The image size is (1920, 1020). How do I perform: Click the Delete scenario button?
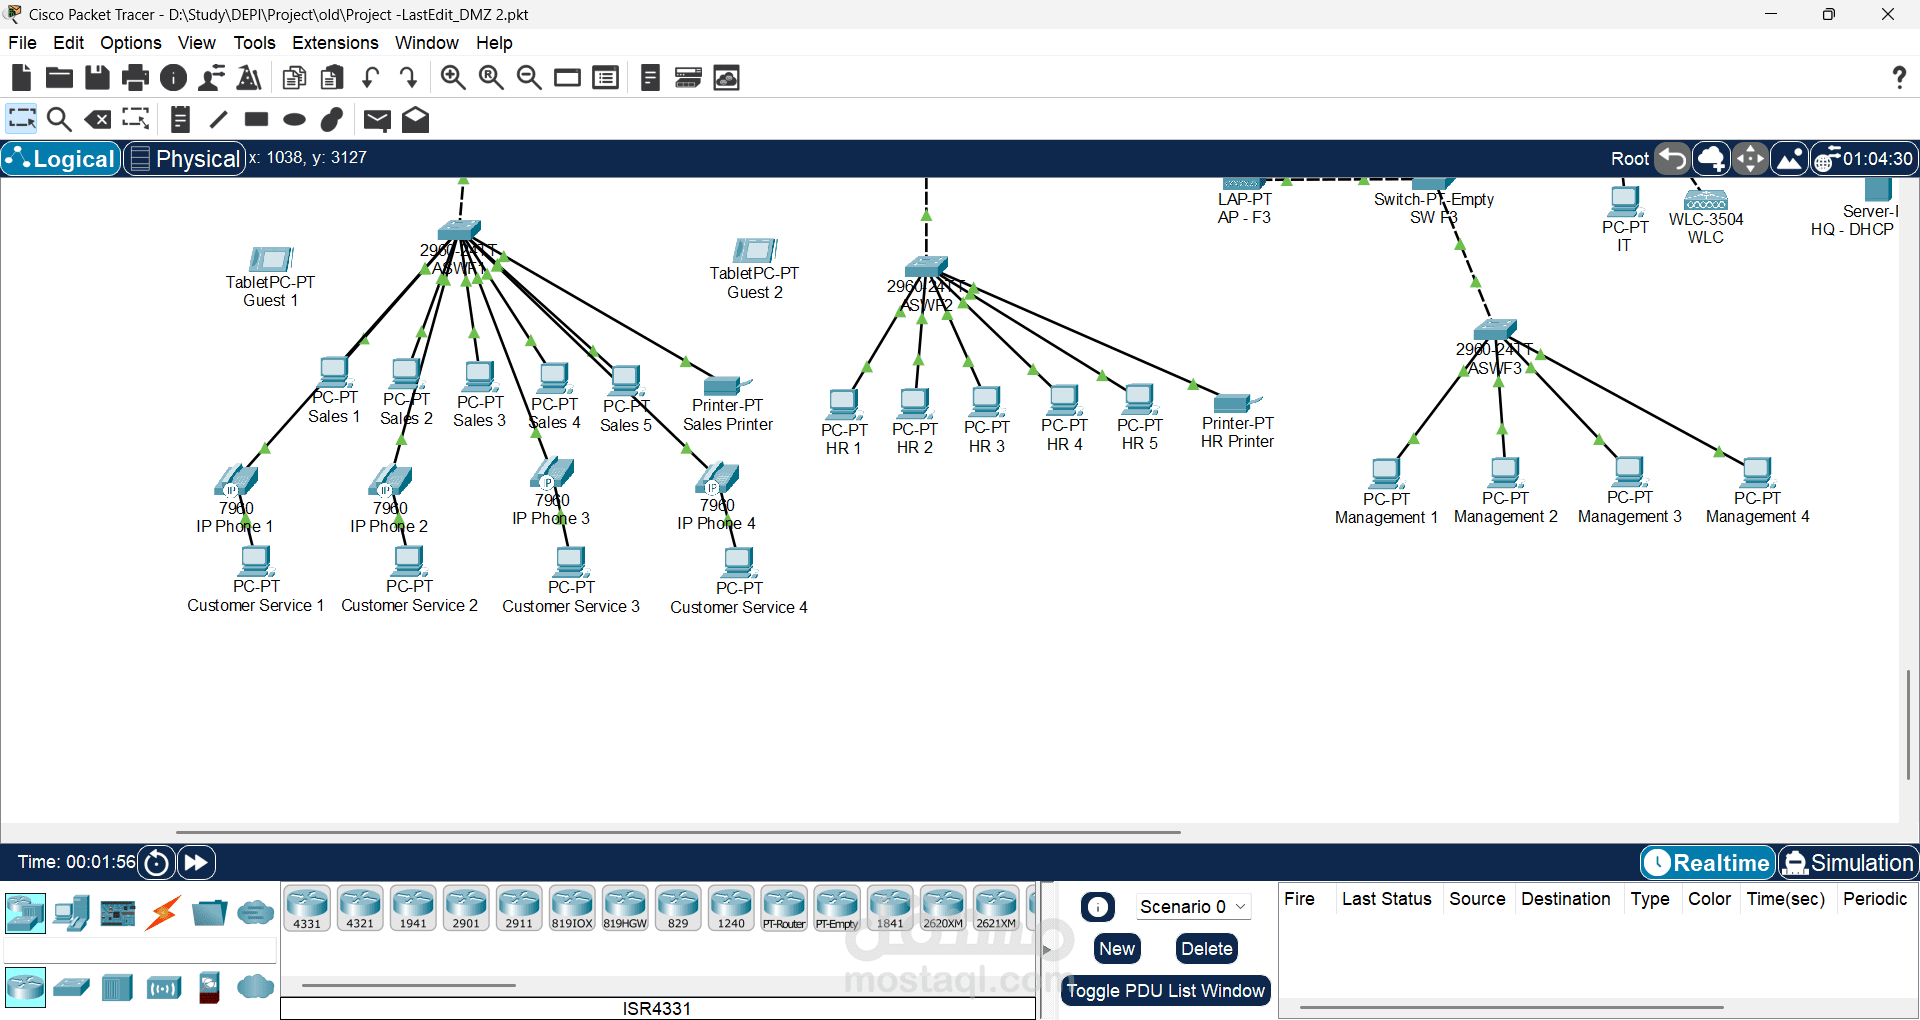(1207, 949)
